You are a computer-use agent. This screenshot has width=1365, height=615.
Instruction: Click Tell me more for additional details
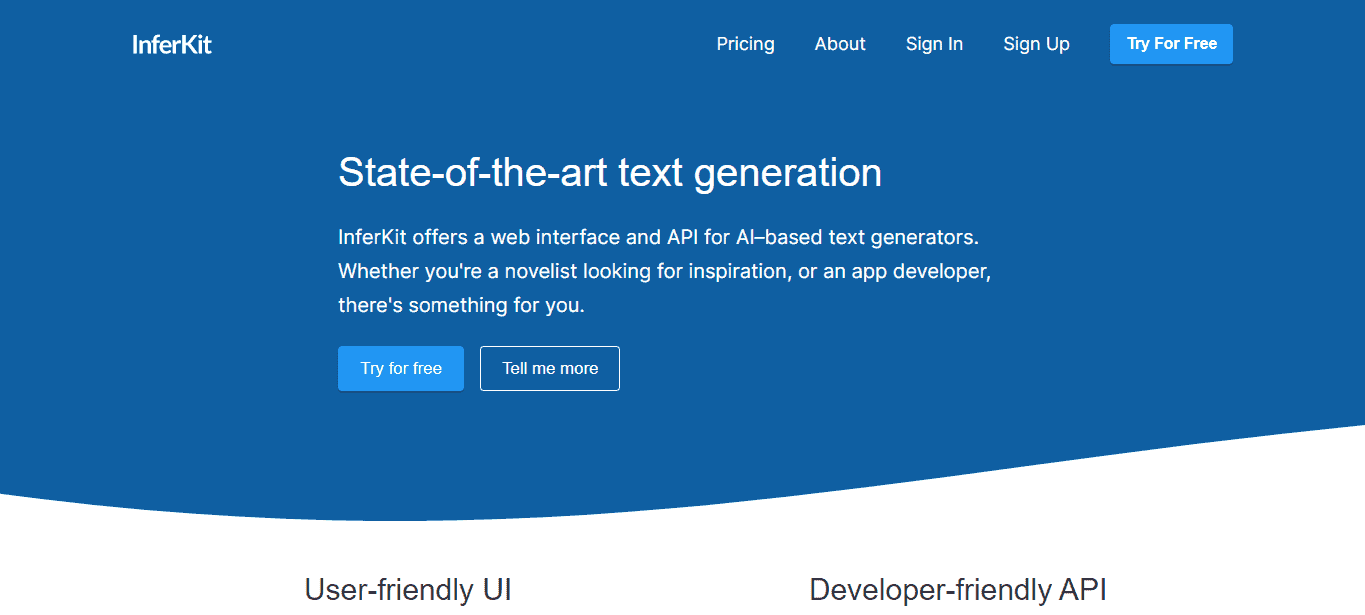click(x=549, y=368)
